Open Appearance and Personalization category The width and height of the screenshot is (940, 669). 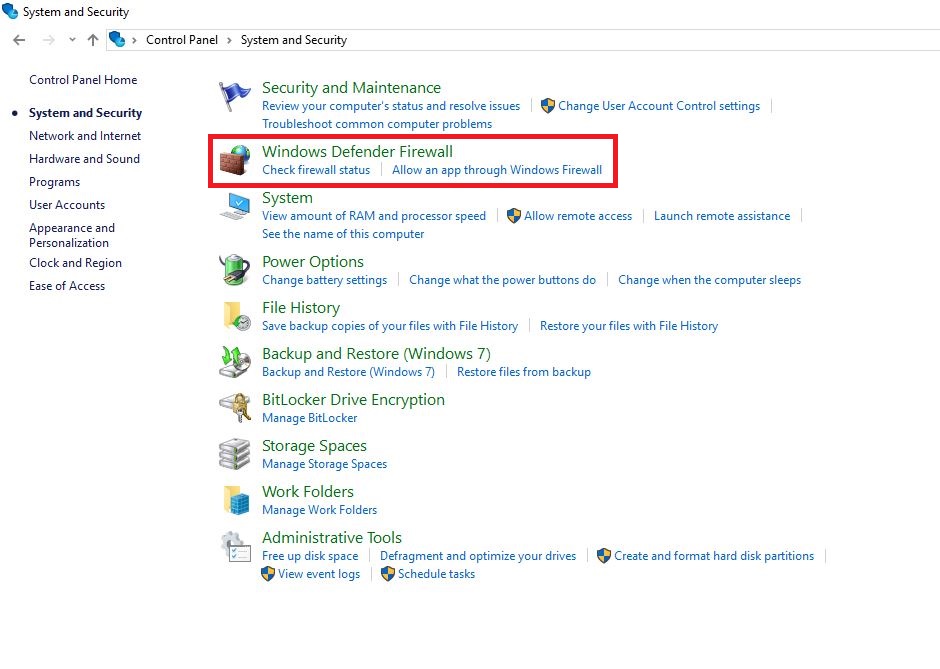click(72, 235)
